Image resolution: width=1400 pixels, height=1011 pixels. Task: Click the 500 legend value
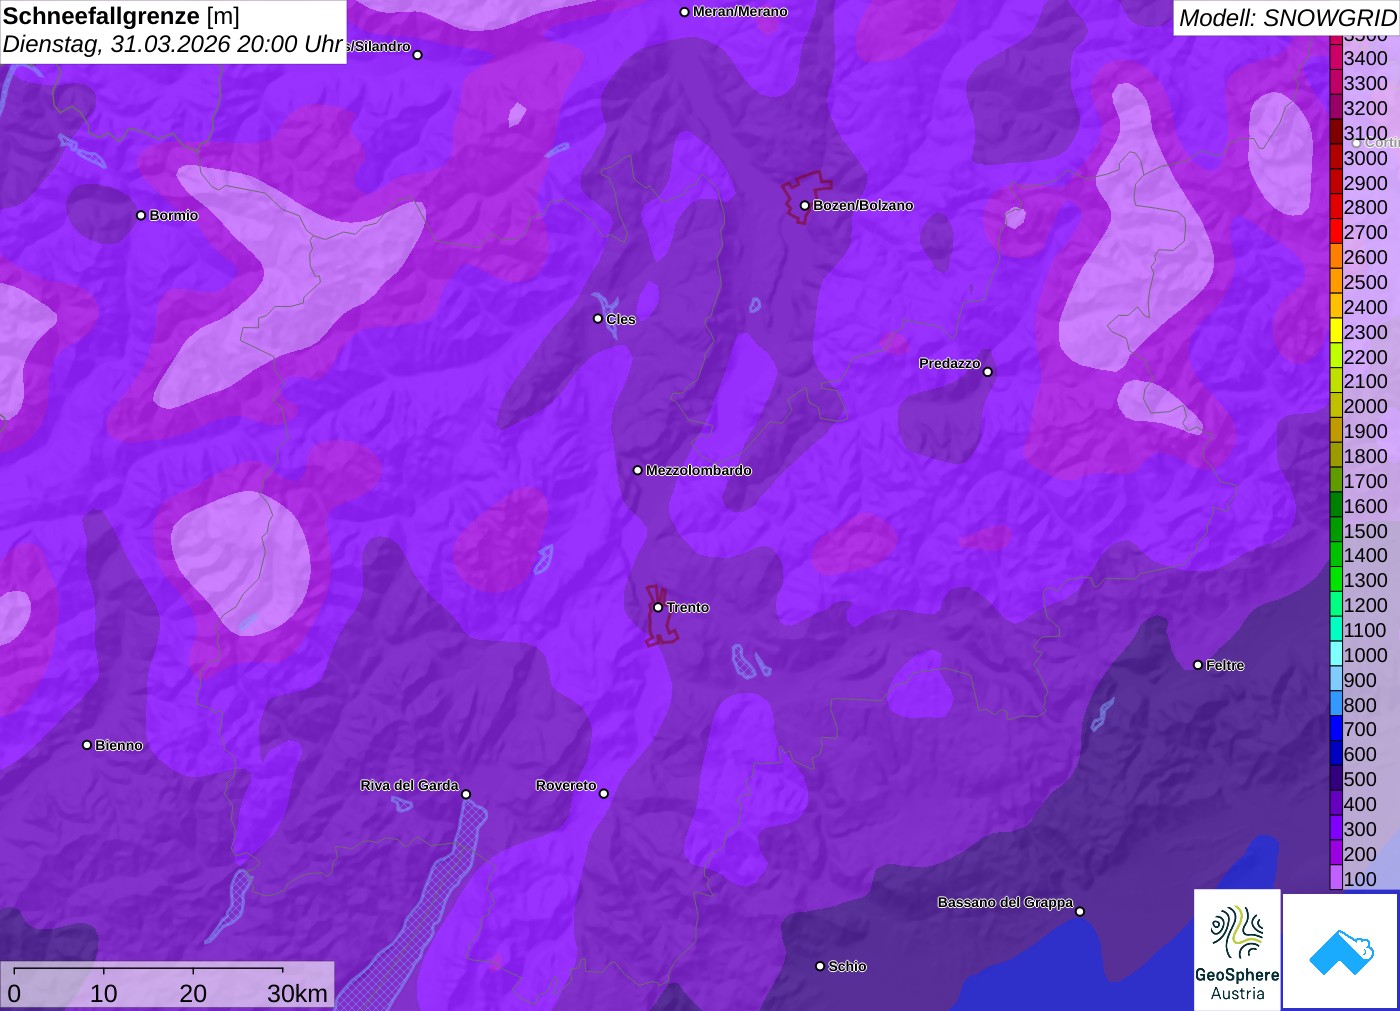click(x=1360, y=779)
